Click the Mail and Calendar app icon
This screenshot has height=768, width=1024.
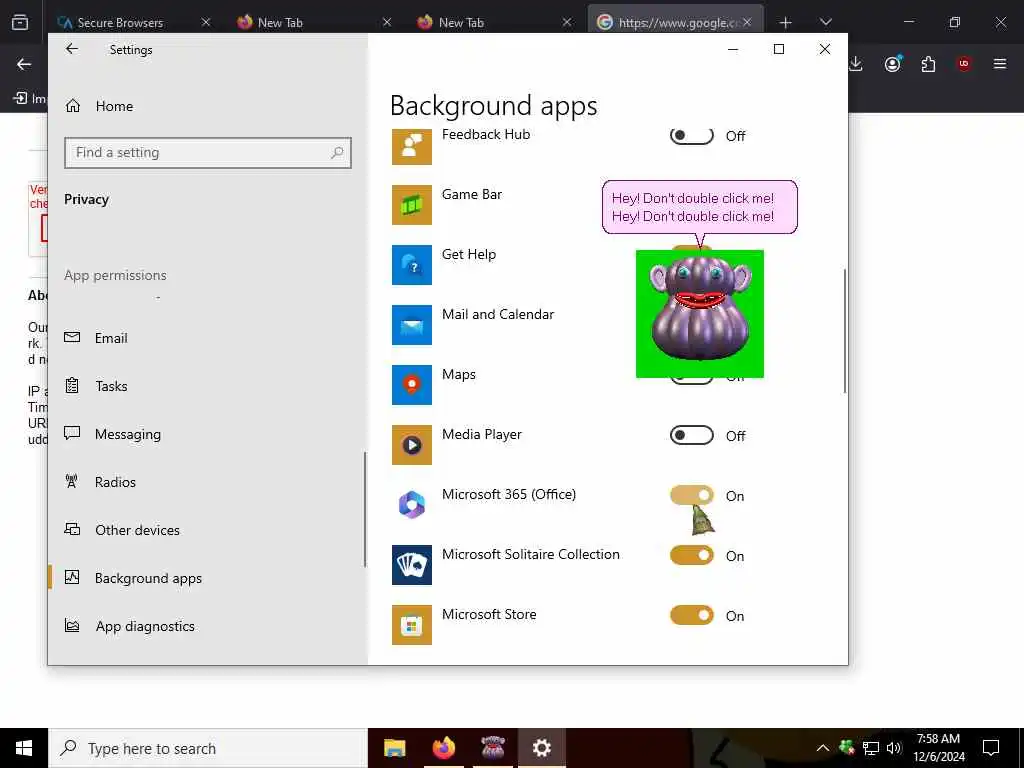click(411, 325)
